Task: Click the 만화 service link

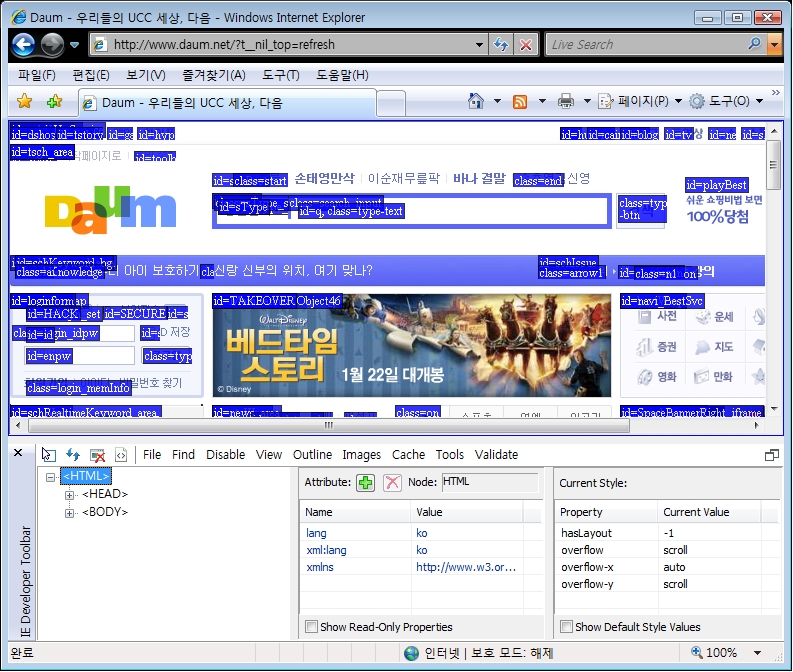Action: pos(715,377)
